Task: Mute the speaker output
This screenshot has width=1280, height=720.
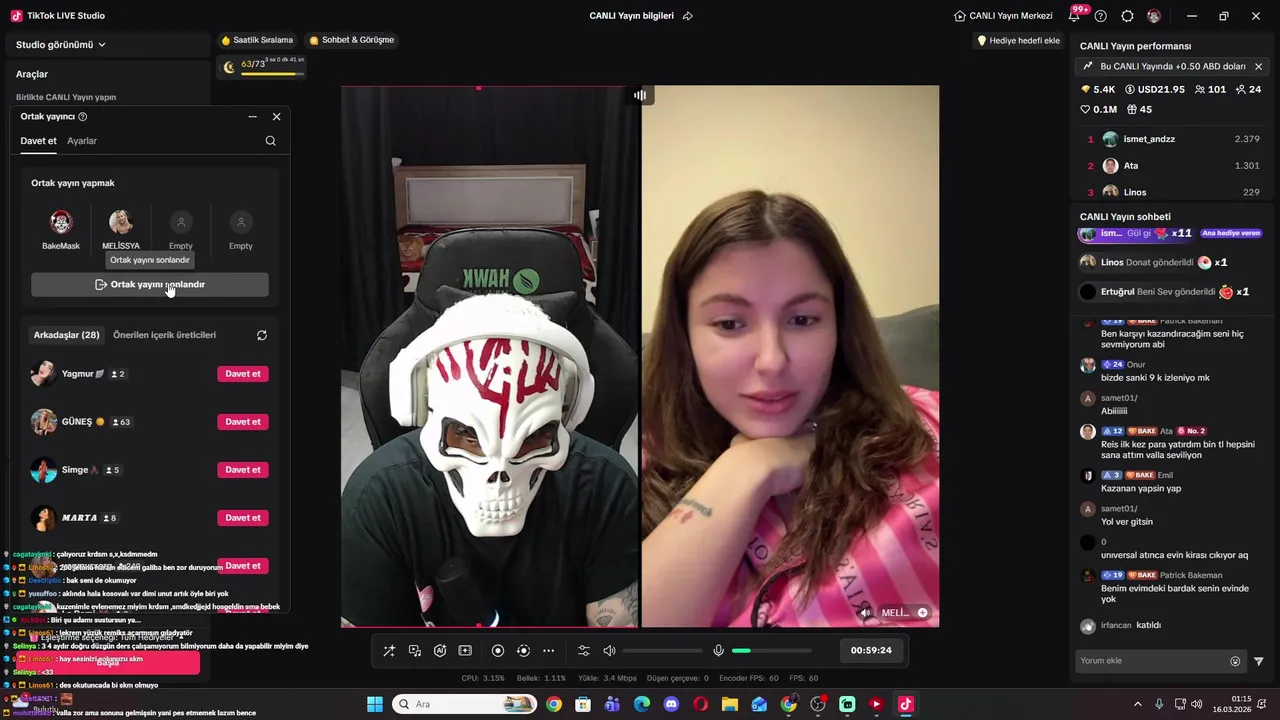Action: 609,651
